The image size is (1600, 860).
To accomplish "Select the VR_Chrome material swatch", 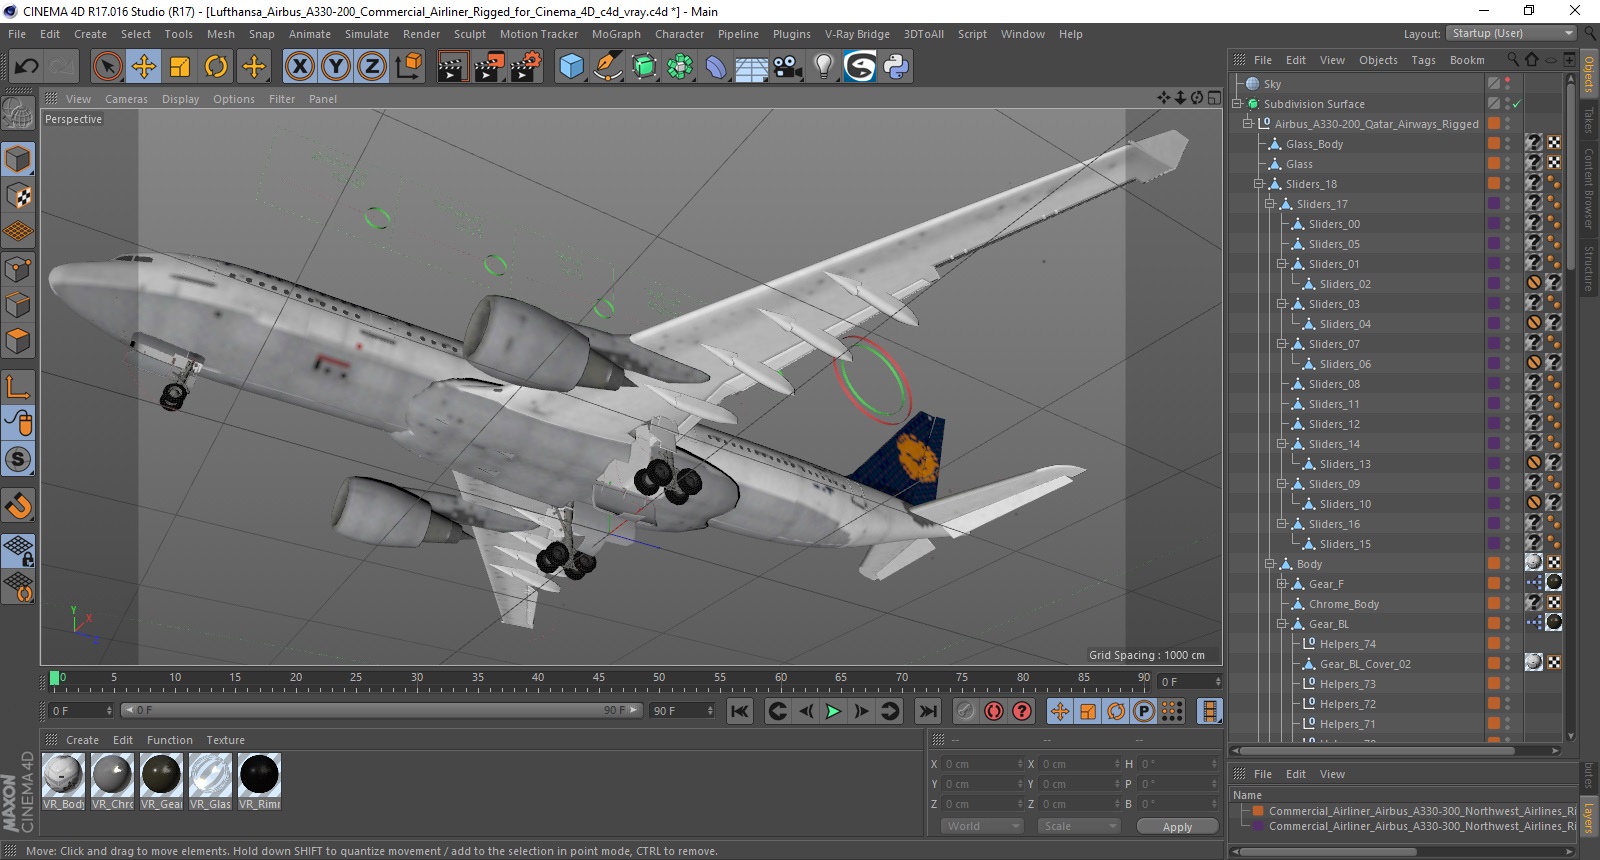I will [112, 776].
